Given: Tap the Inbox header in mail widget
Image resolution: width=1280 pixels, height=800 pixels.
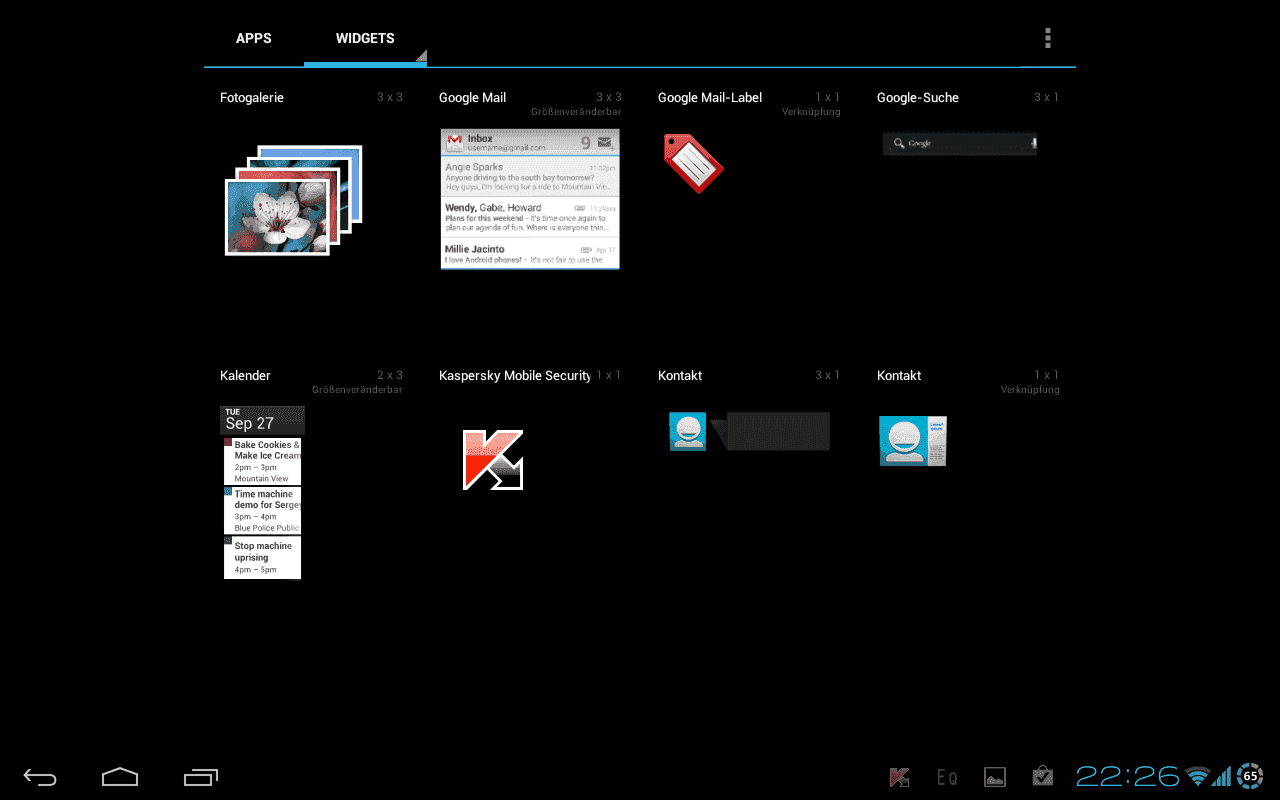Looking at the screenshot, I should (x=530, y=142).
